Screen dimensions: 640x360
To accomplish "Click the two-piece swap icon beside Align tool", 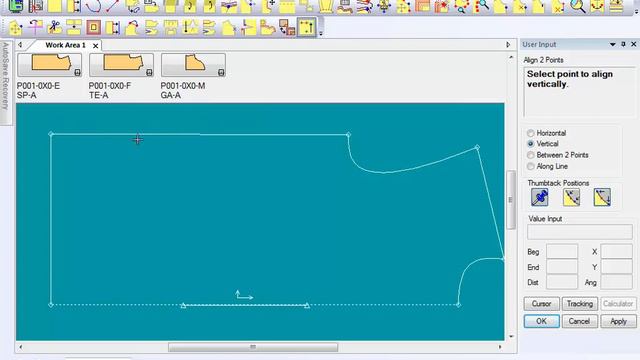I will pyautogui.click(x=287, y=27).
